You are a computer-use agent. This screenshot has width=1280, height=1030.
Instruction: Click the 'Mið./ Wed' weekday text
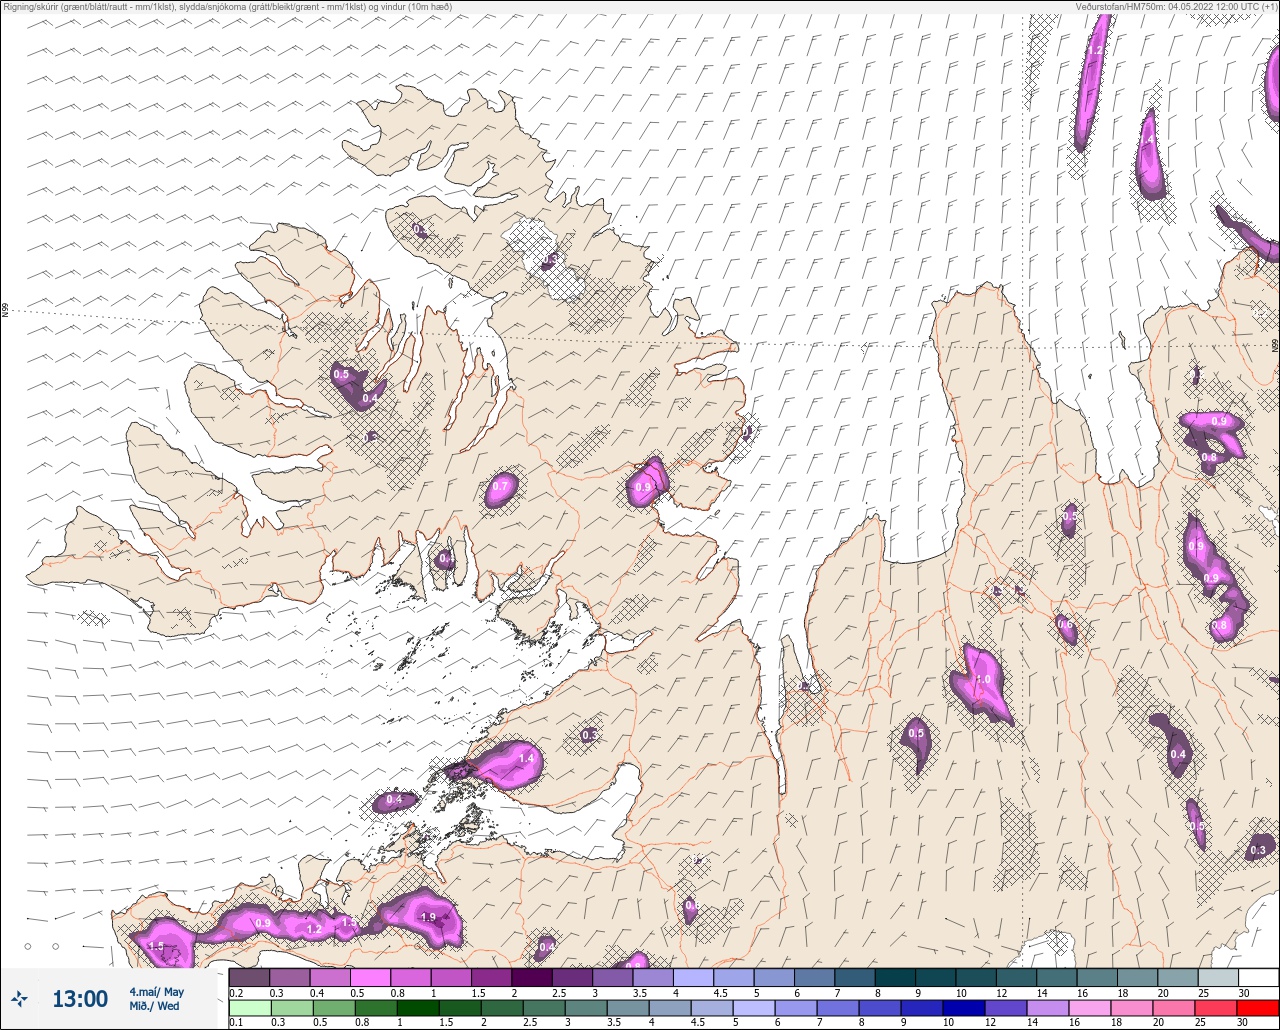pos(155,1006)
